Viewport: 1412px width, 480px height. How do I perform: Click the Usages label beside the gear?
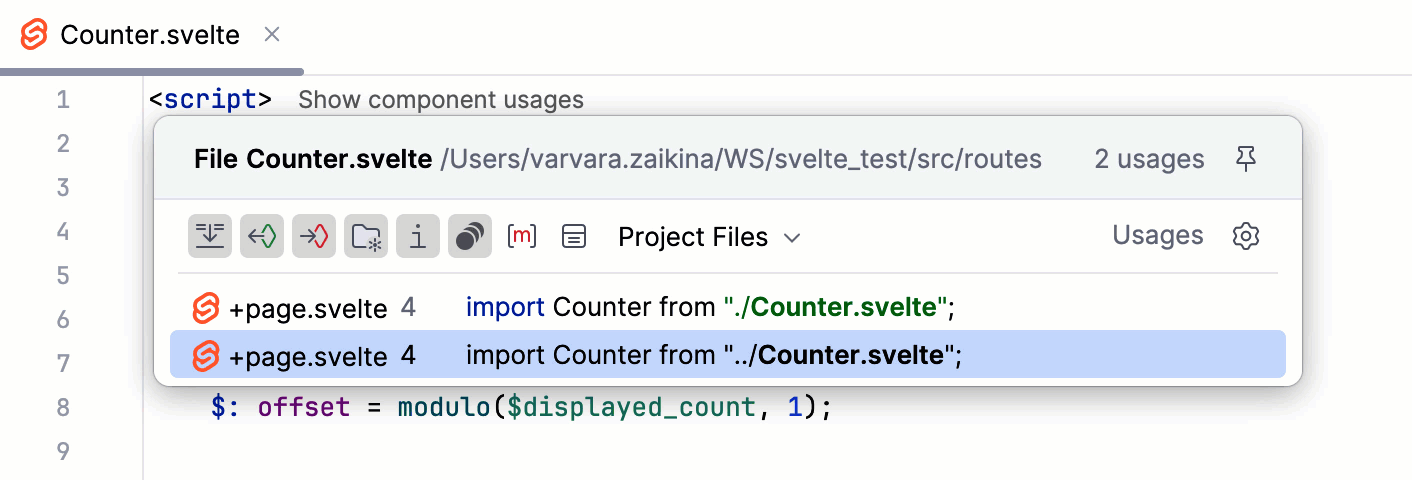(1157, 236)
